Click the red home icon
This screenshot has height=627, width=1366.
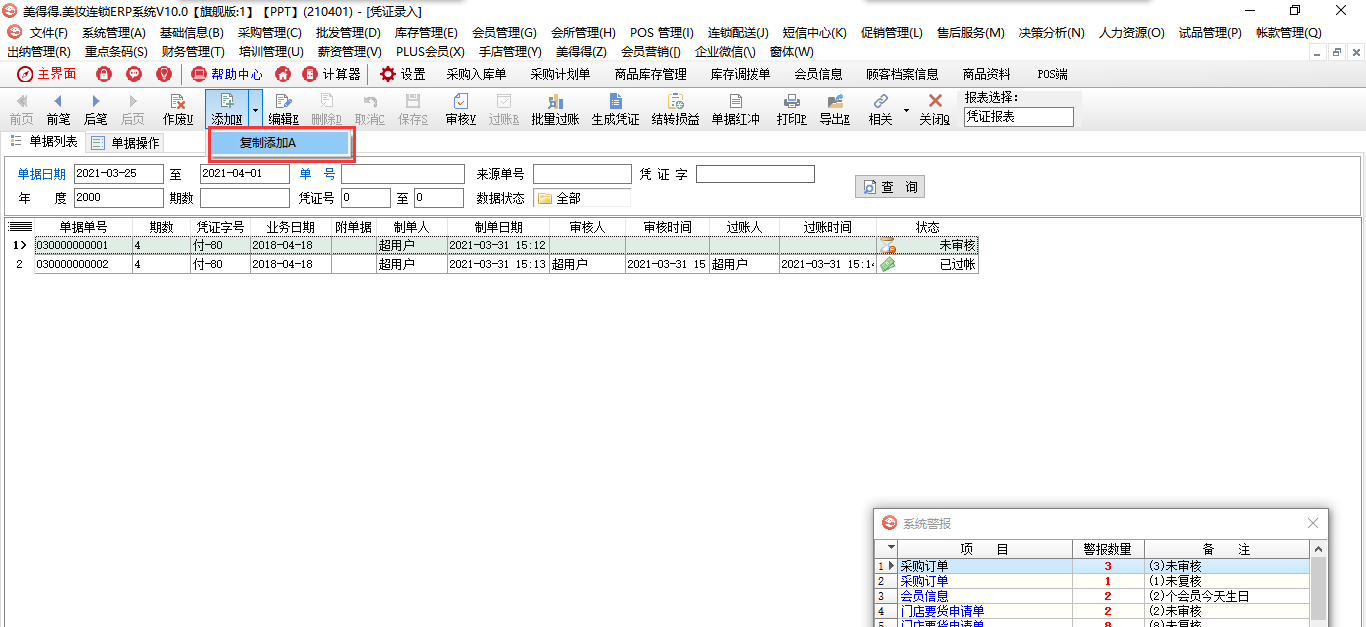pyautogui.click(x=283, y=74)
